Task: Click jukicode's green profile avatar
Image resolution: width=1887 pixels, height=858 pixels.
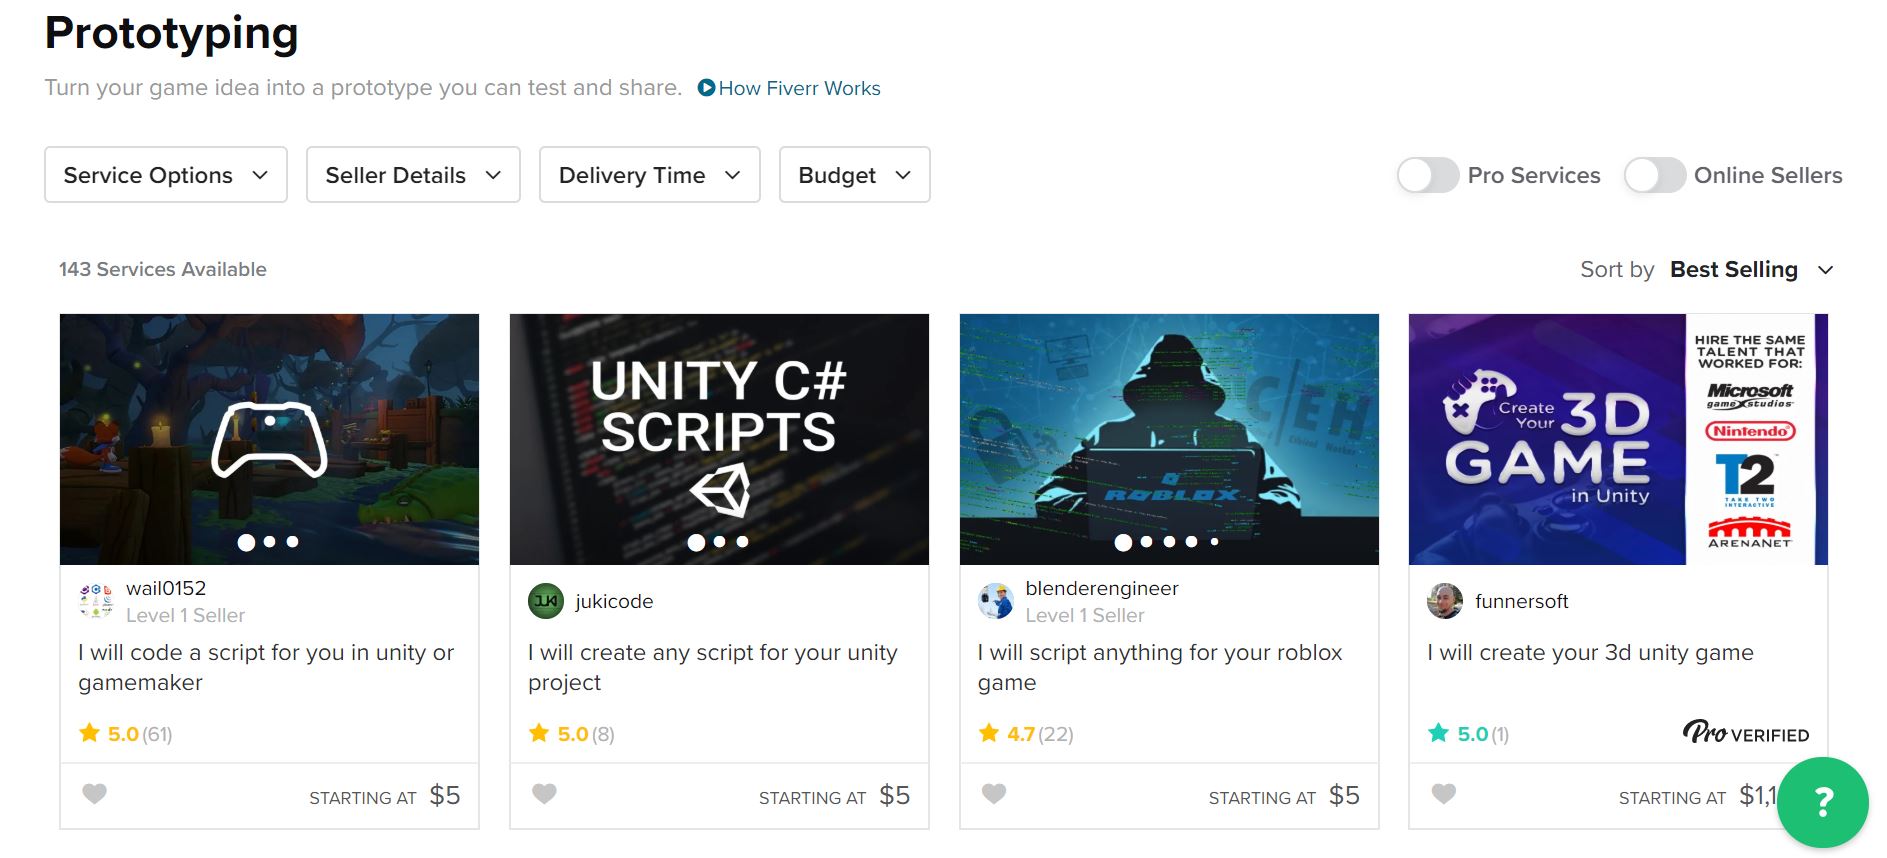Action: [x=546, y=601]
